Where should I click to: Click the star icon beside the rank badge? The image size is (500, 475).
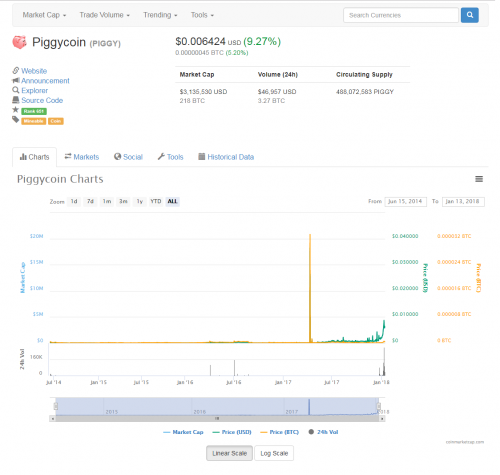click(x=16, y=110)
